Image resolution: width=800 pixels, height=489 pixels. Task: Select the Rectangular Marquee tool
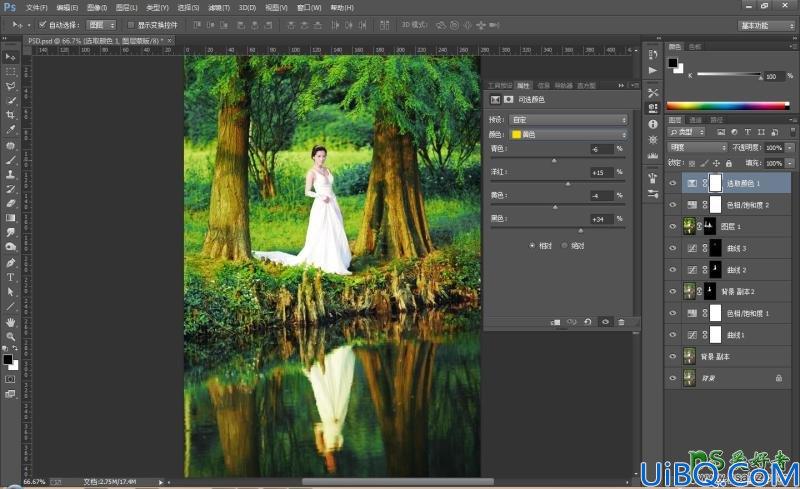point(10,71)
